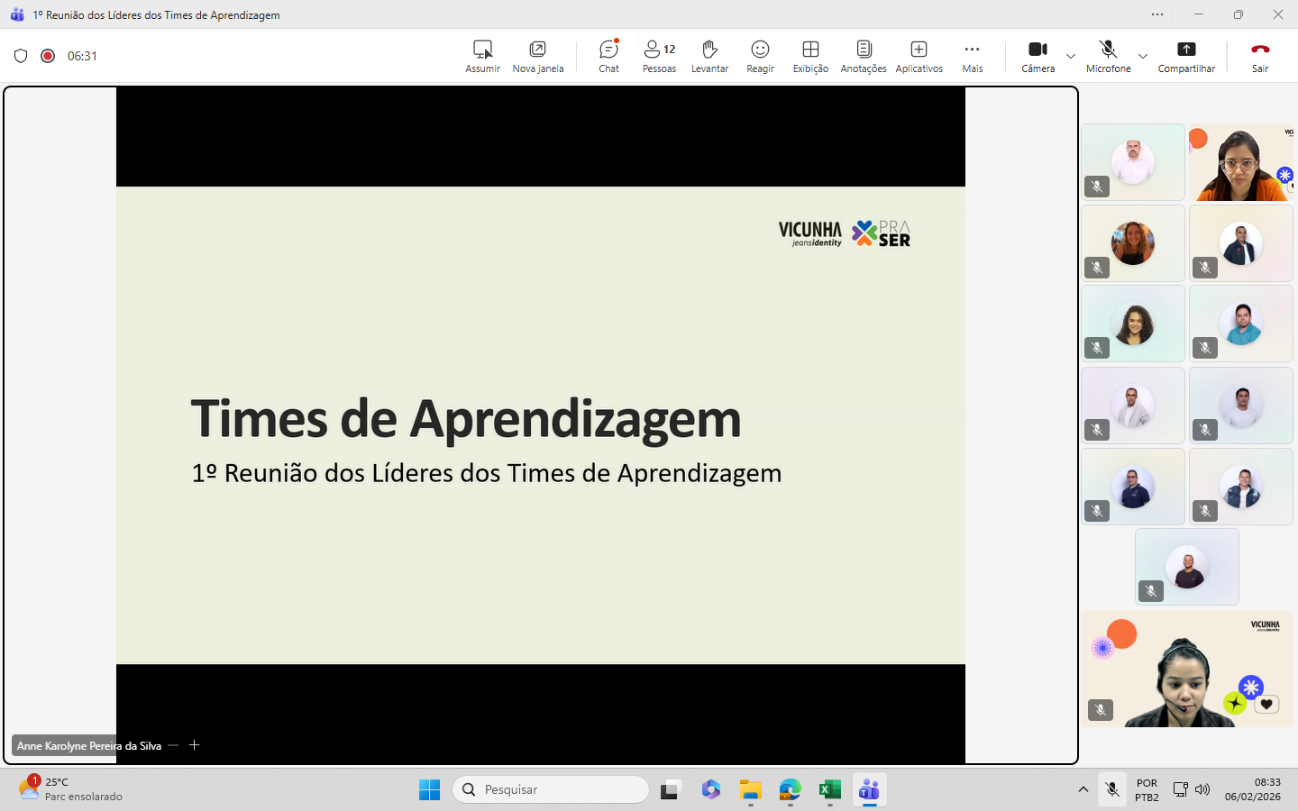Unmute the Microfone in toolbar
Viewport: 1298px width, 811px height.
1107,55
